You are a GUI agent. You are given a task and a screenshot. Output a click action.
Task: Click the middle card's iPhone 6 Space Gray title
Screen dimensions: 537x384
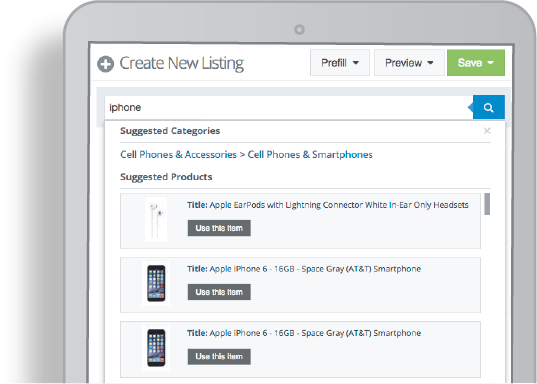[x=304, y=269]
